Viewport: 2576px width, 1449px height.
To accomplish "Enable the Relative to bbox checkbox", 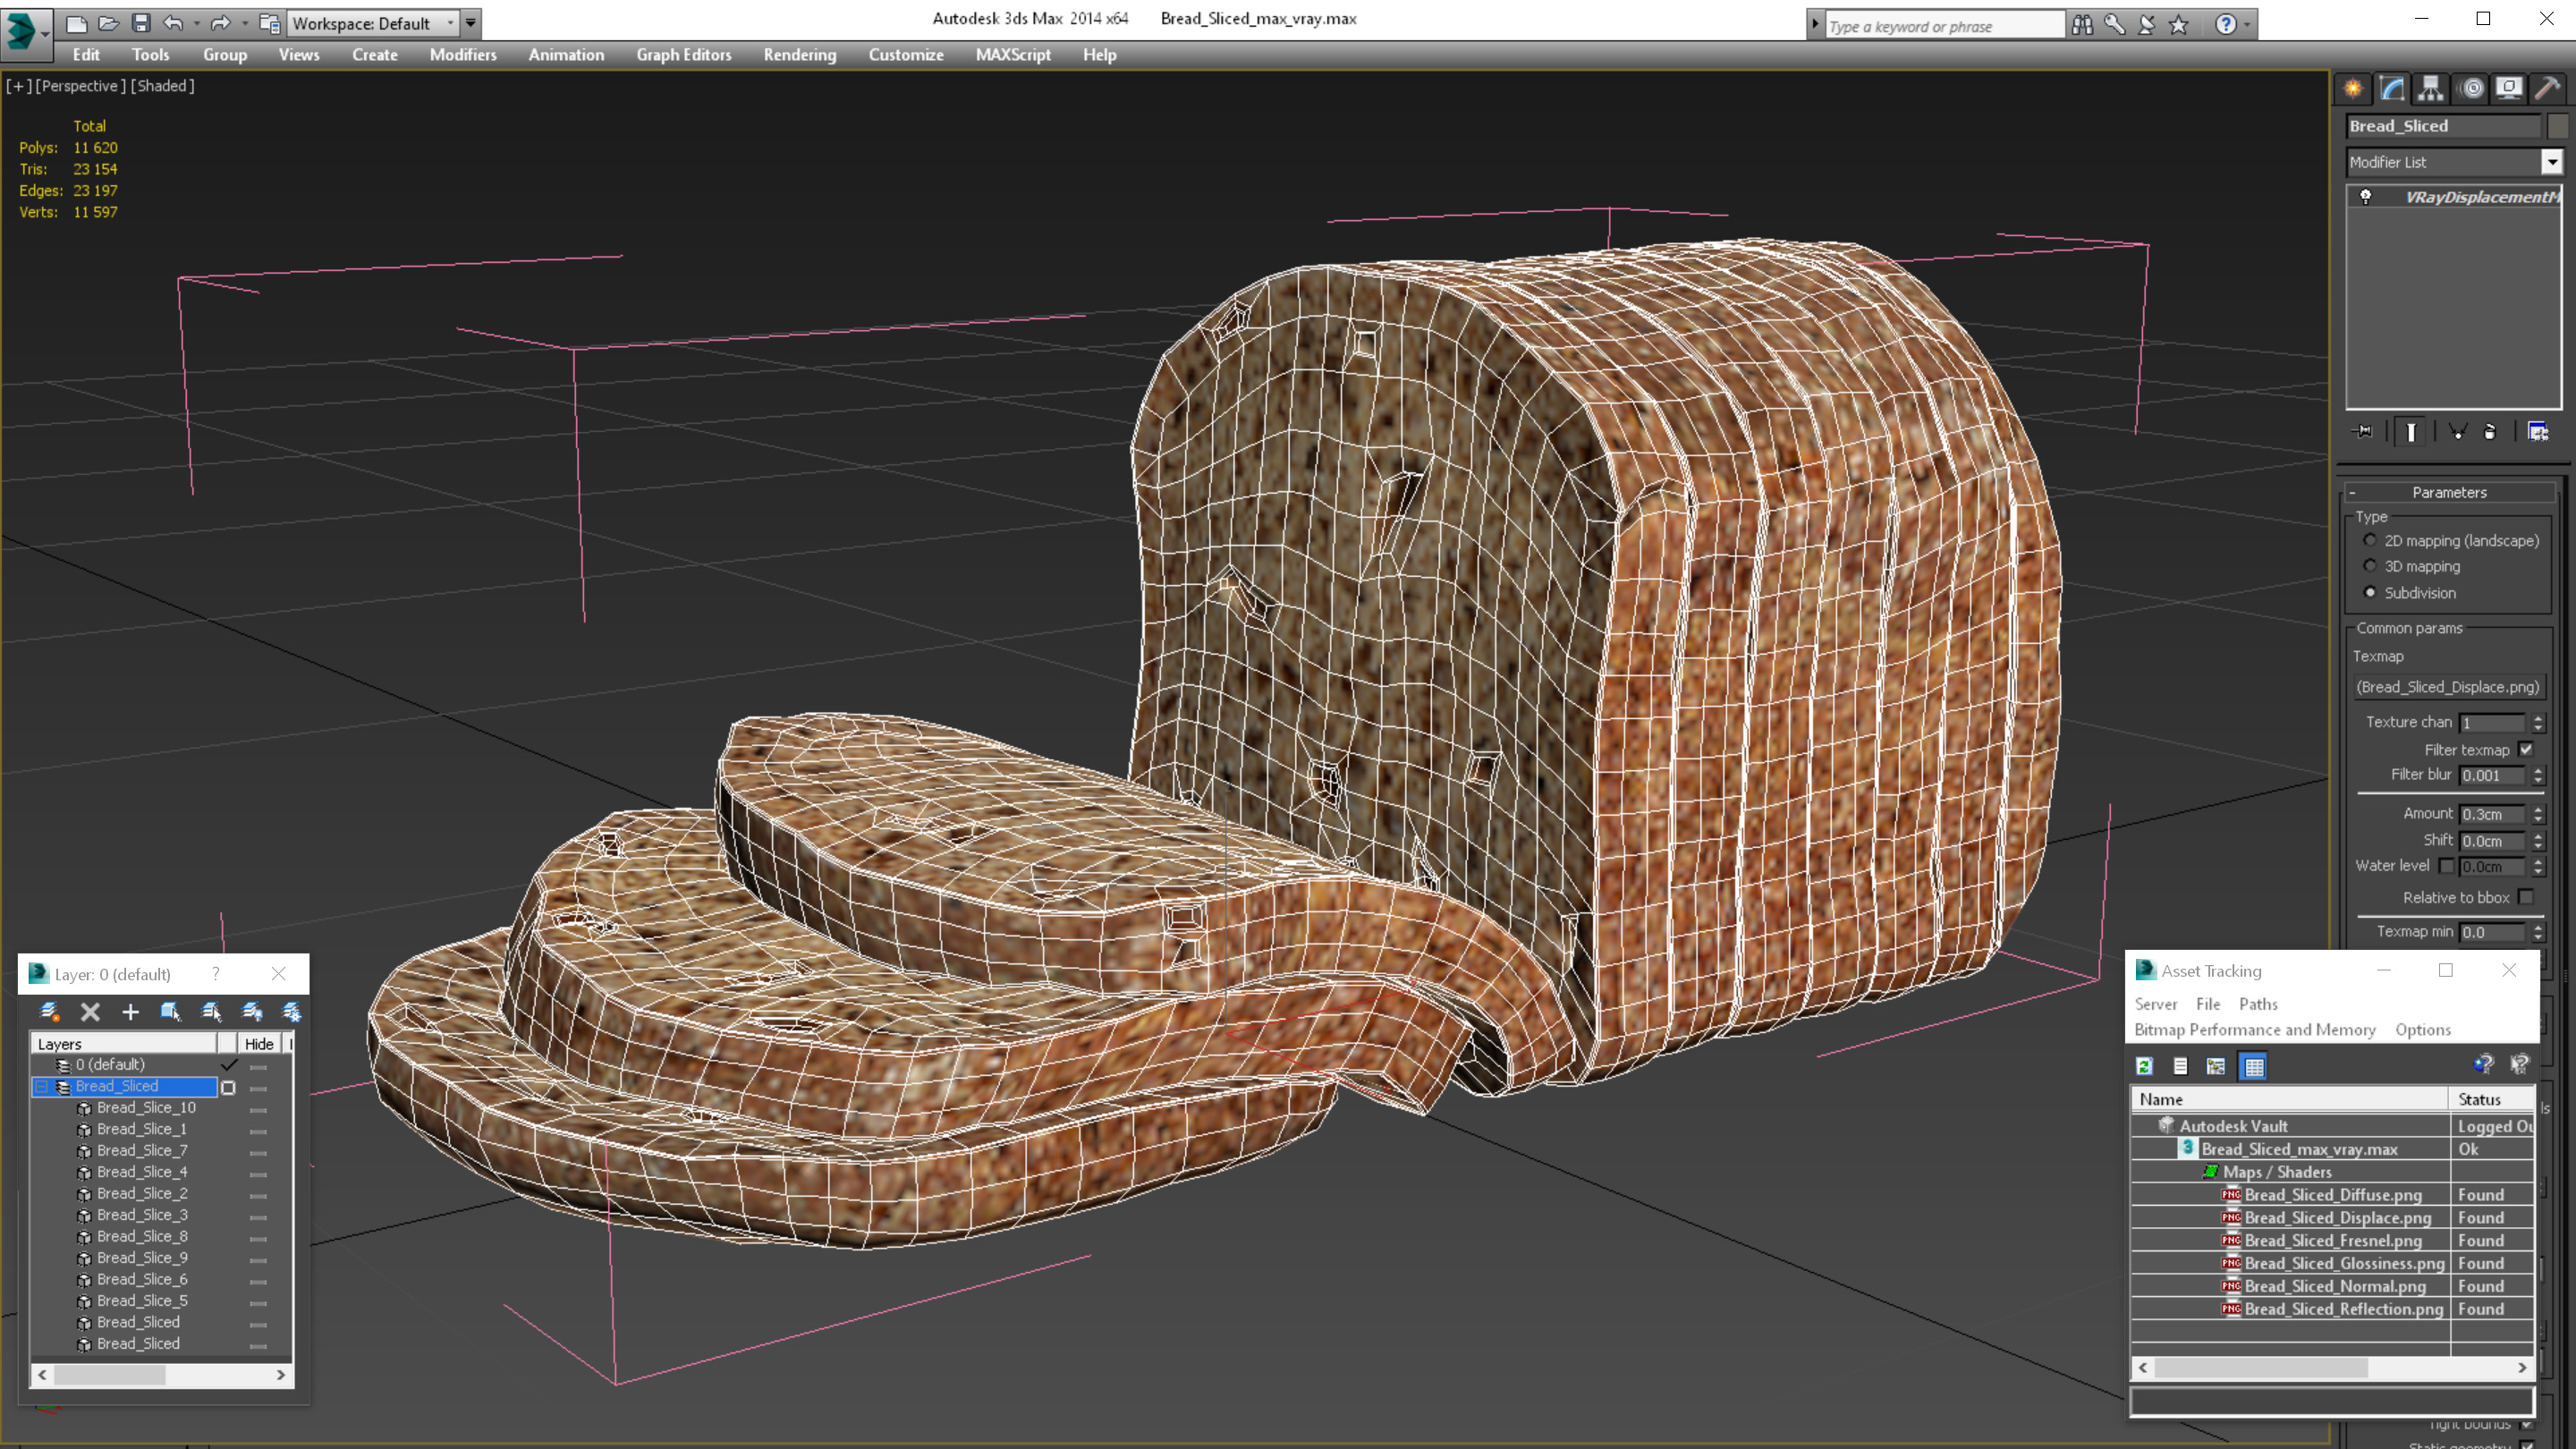I will tap(2526, 897).
